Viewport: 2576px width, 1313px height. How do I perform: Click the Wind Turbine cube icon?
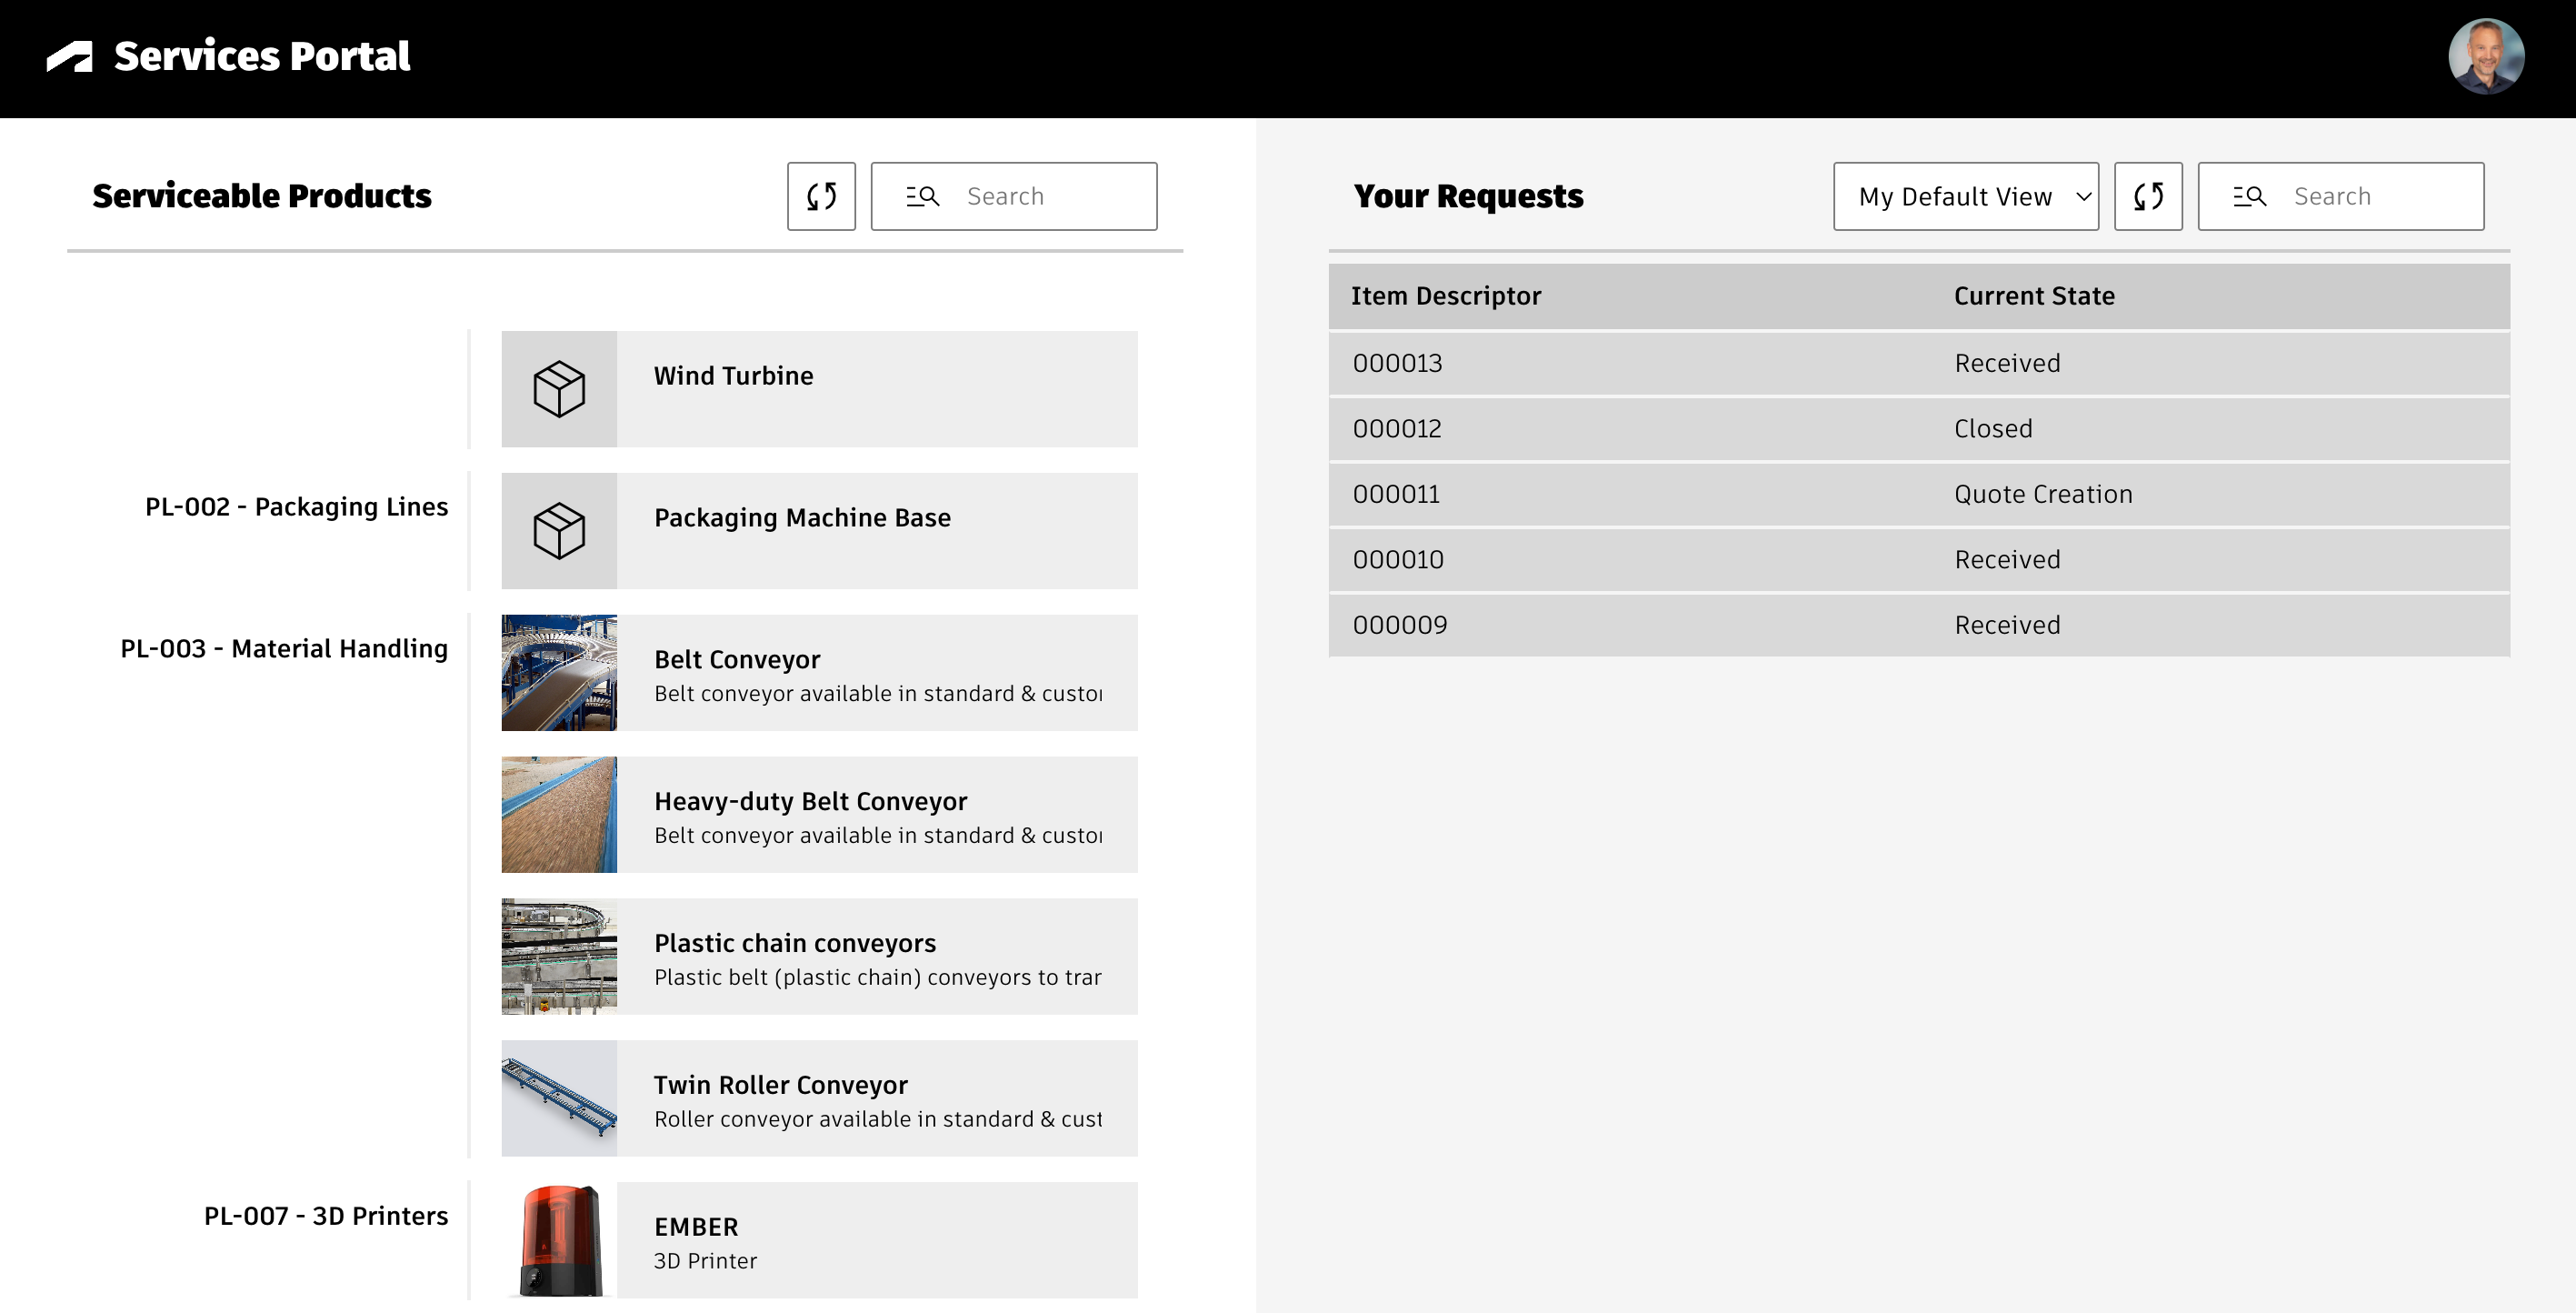[x=559, y=389]
